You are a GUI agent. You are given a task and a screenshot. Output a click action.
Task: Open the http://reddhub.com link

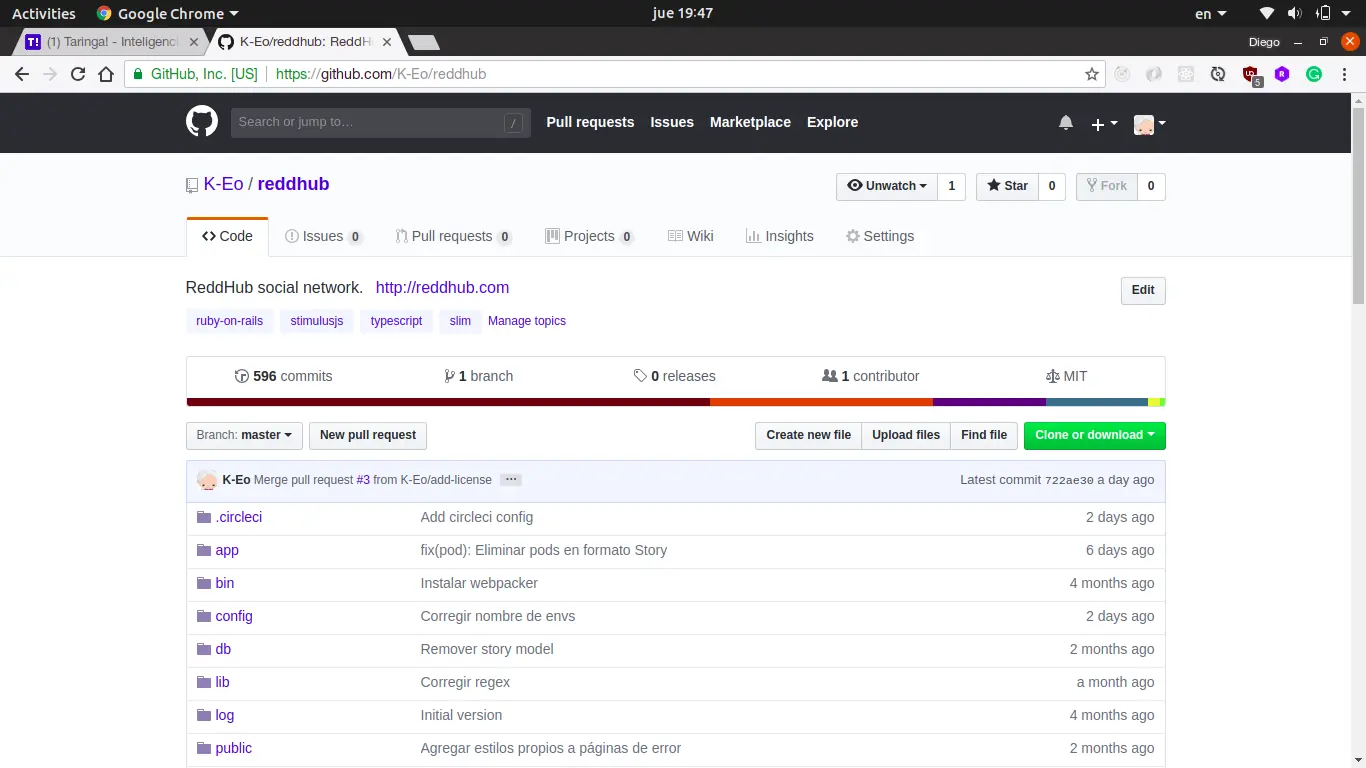click(442, 287)
